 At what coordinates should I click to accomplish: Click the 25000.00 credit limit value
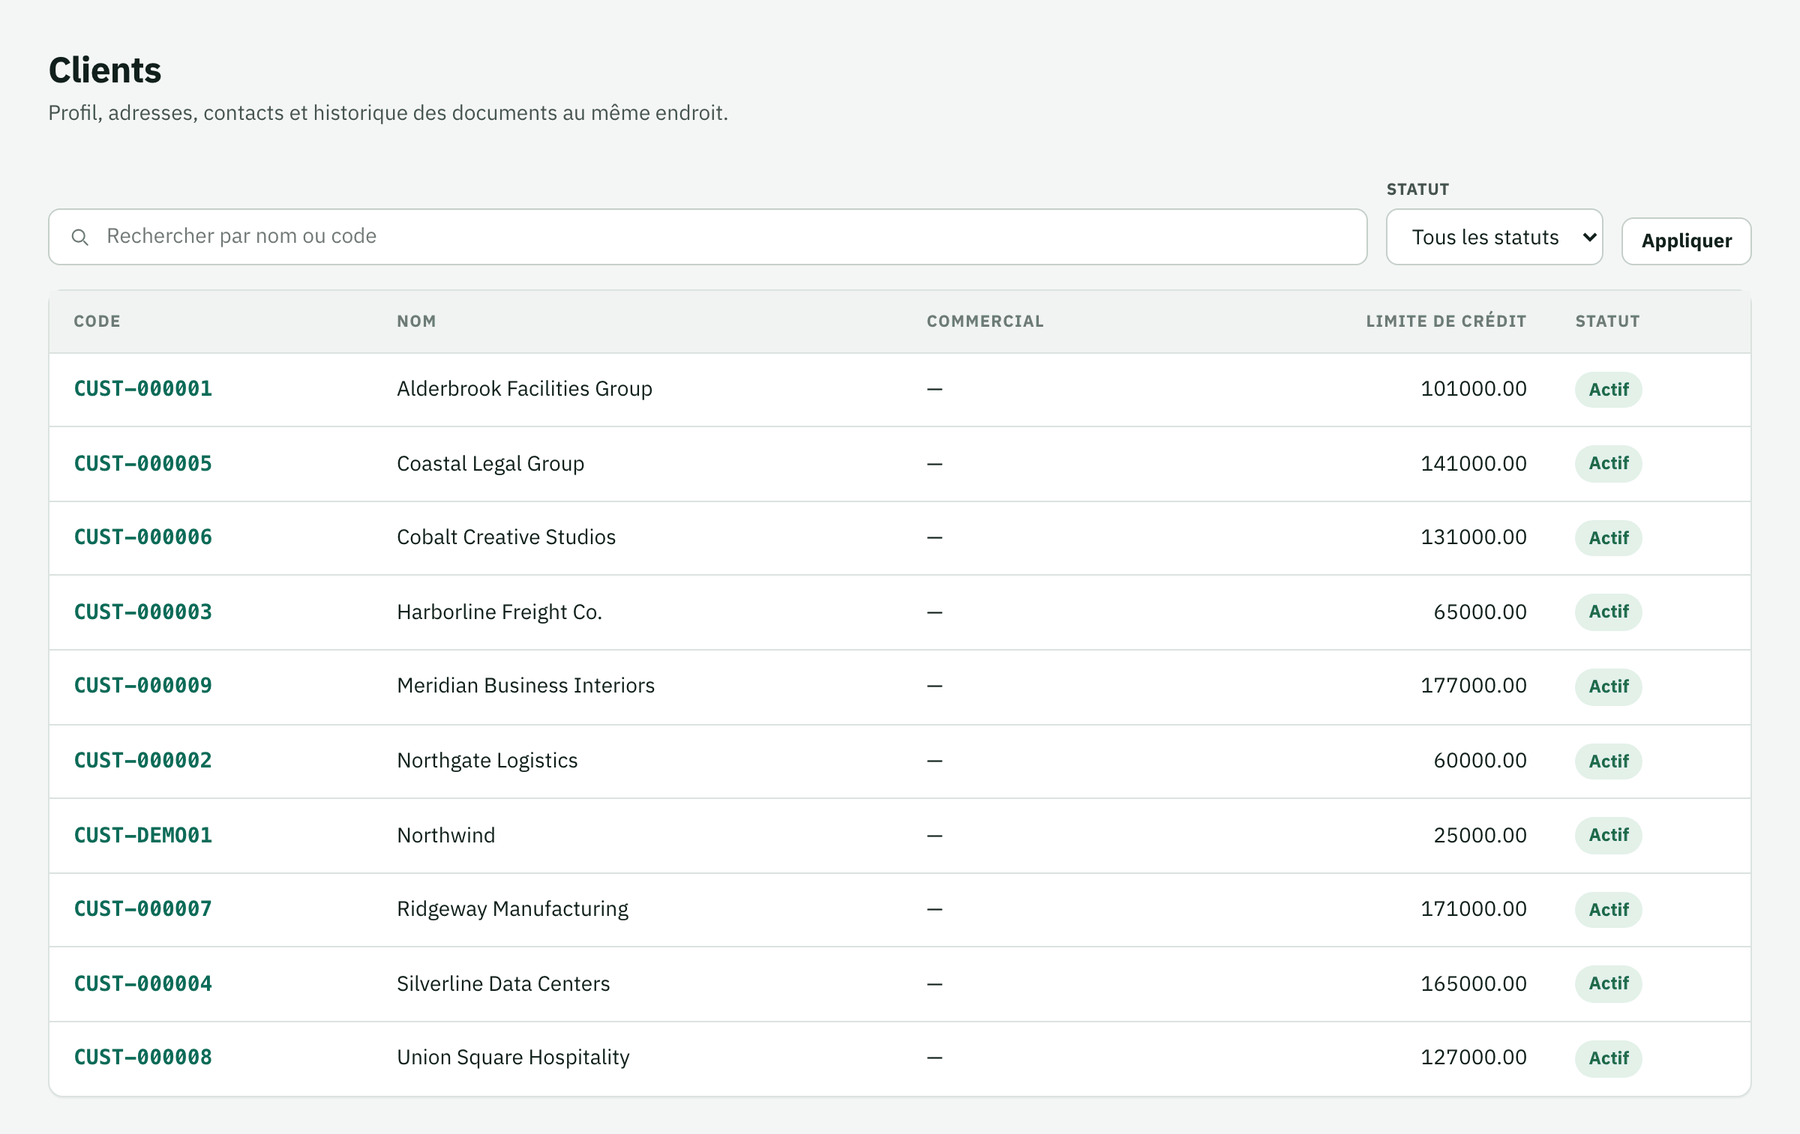pyautogui.click(x=1480, y=835)
